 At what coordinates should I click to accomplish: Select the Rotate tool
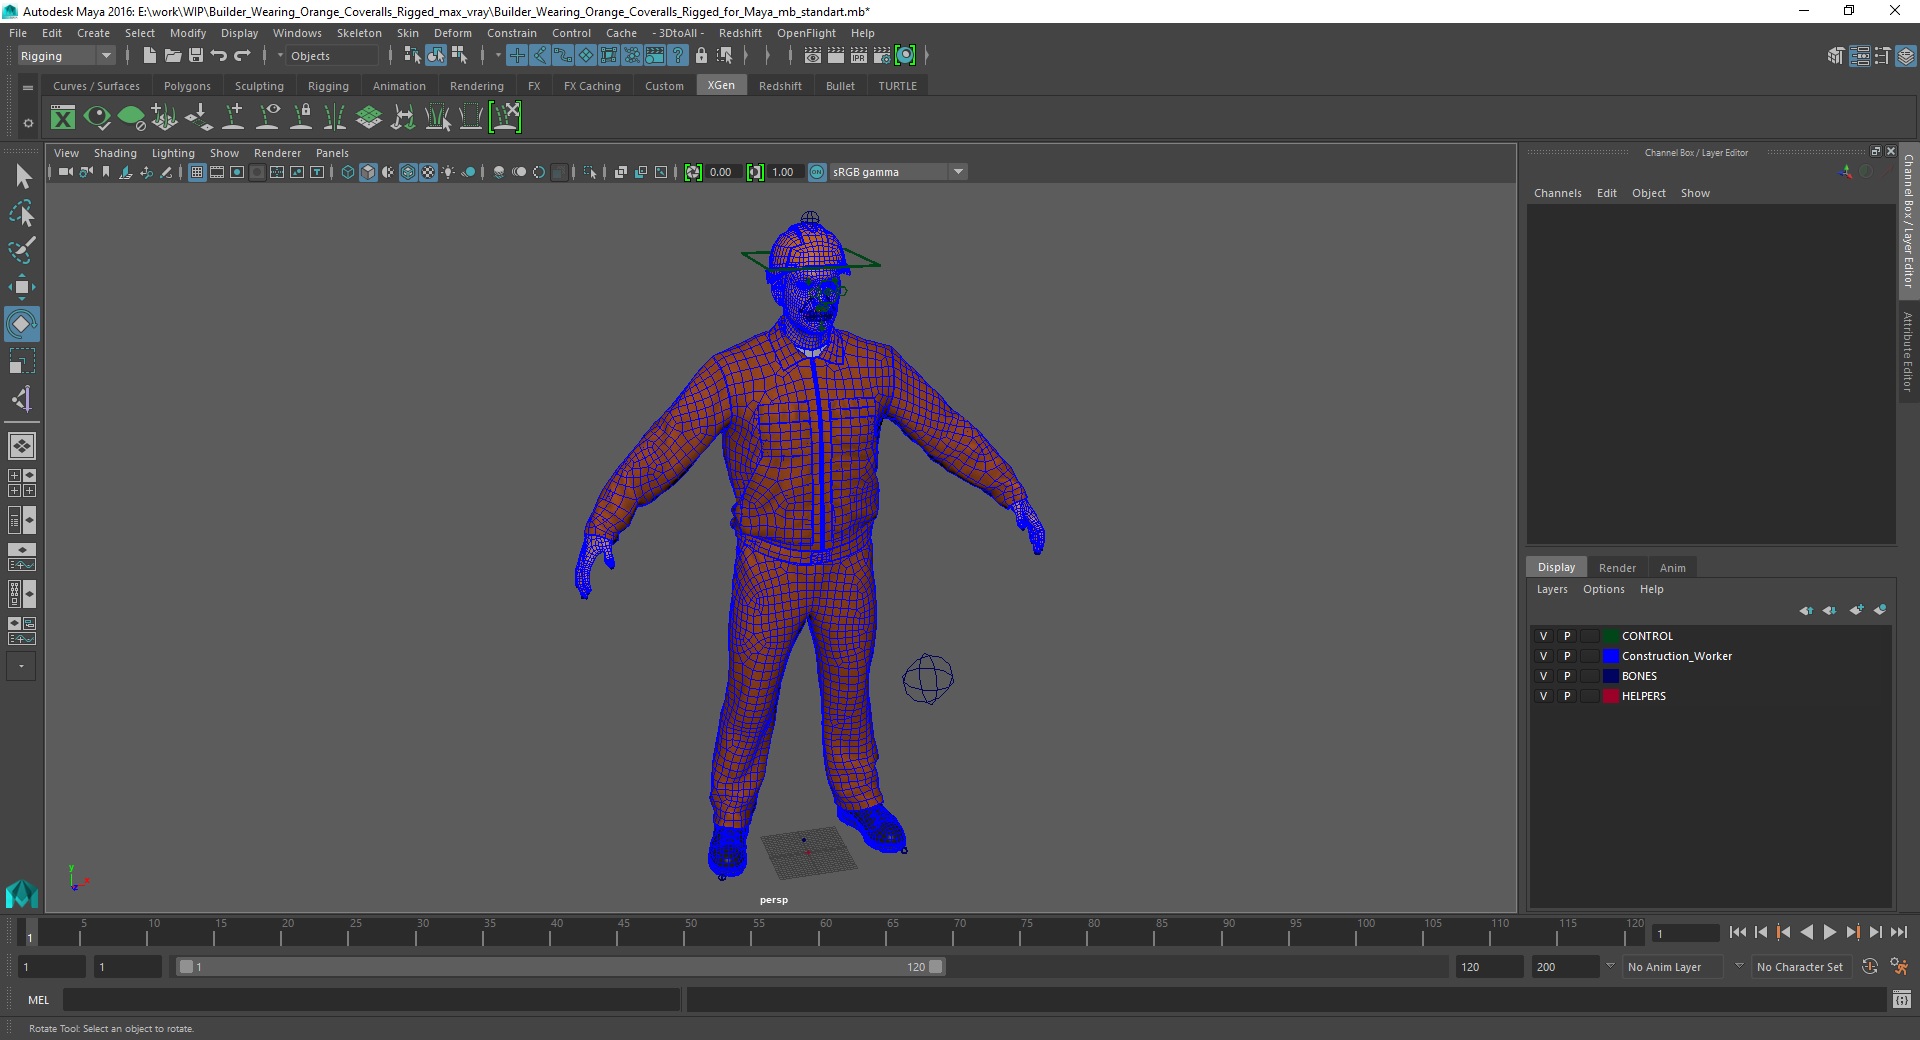[x=22, y=324]
